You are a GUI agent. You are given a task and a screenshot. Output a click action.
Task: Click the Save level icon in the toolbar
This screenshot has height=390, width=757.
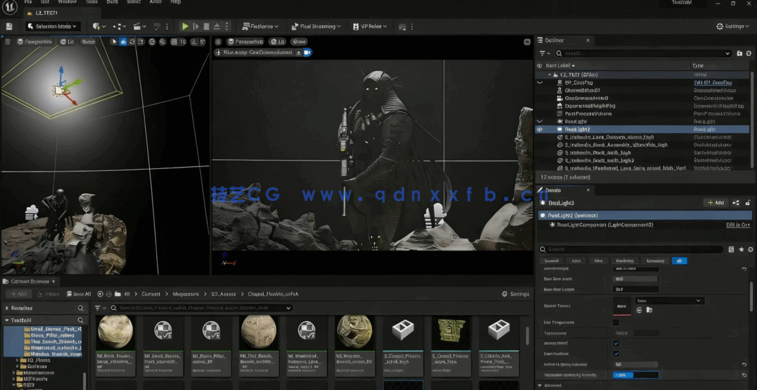tap(9, 27)
